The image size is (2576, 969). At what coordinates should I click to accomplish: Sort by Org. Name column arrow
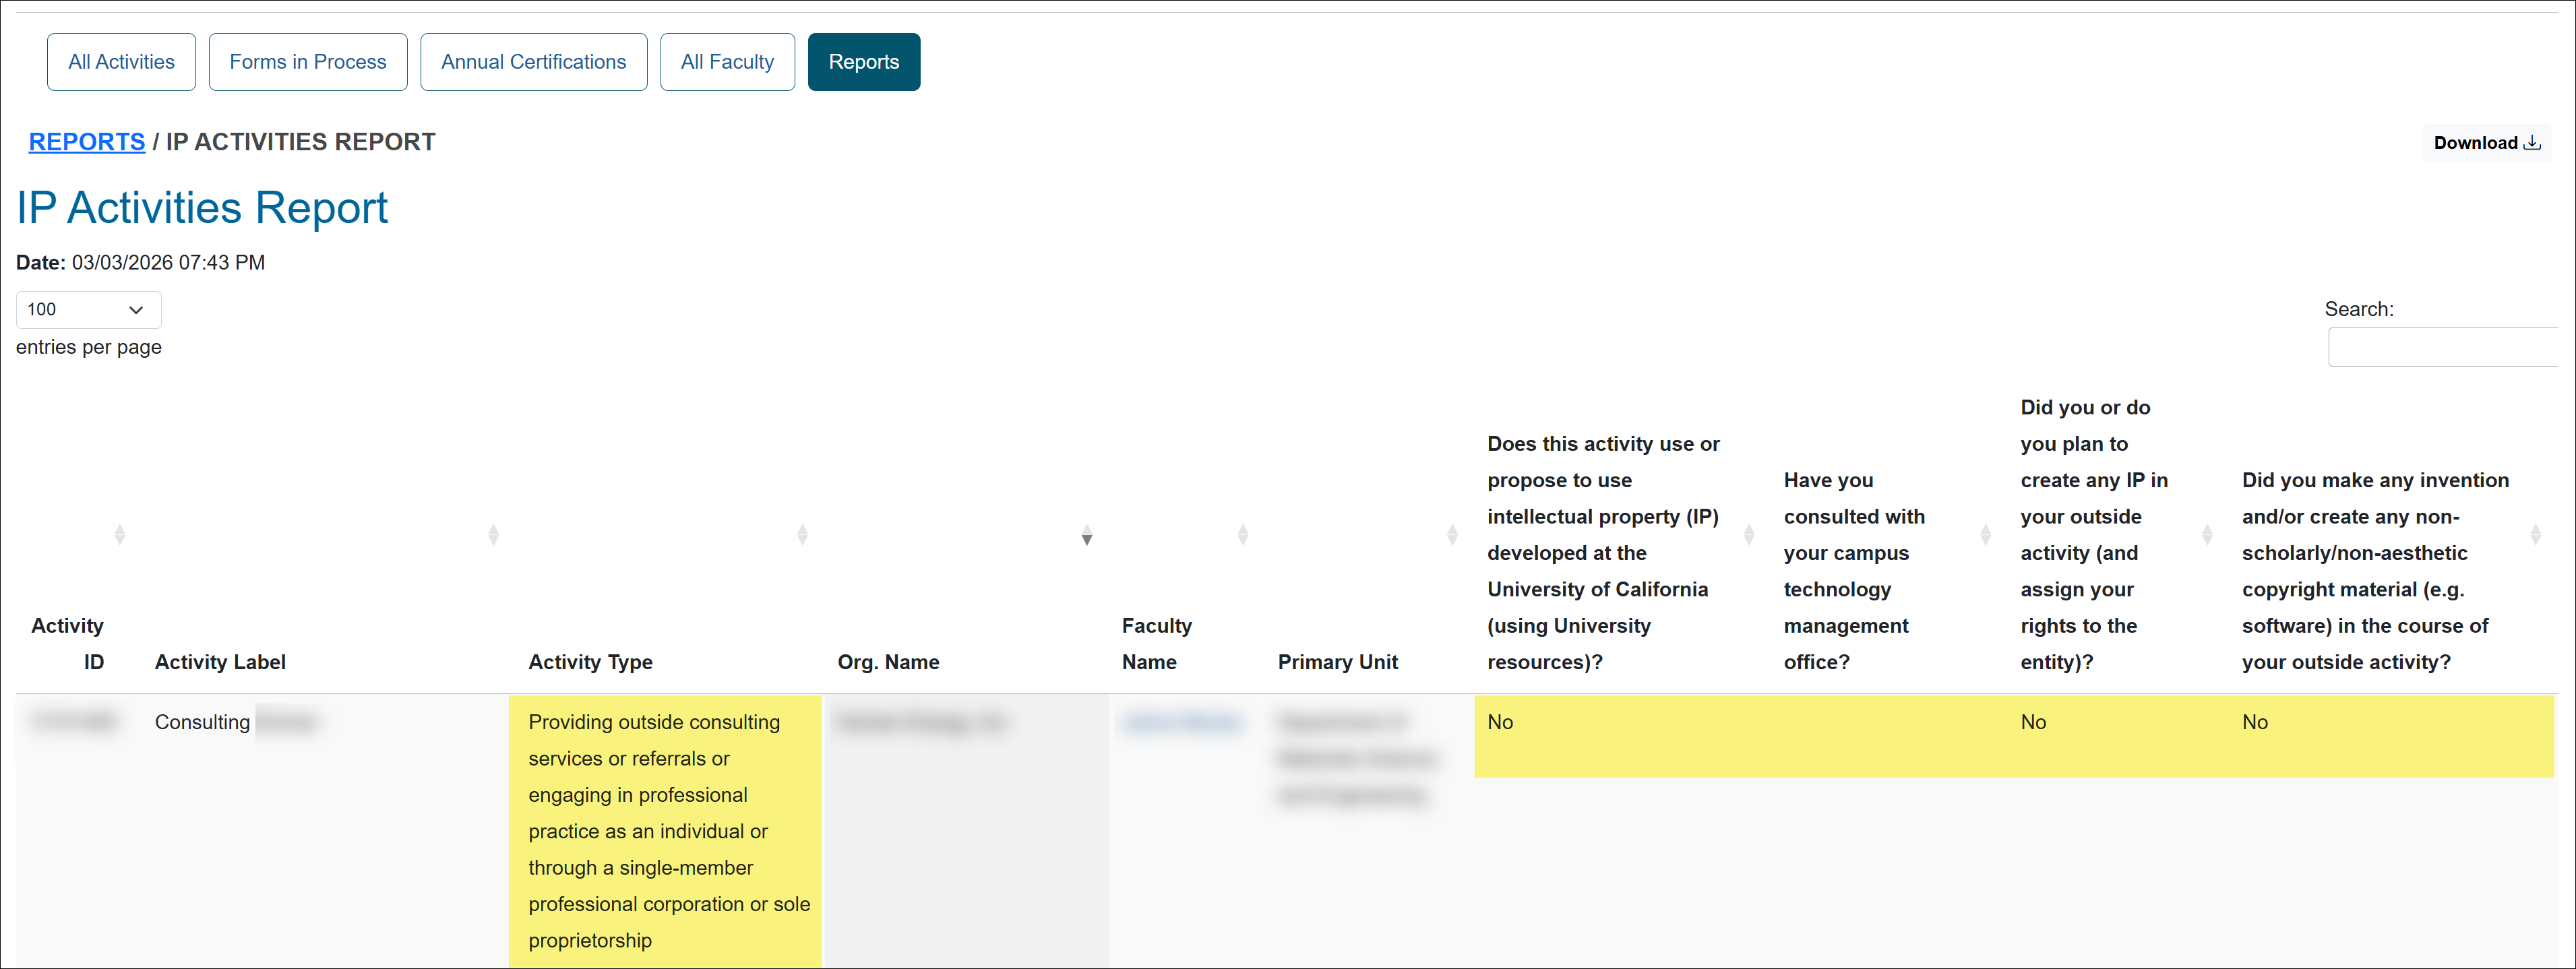[x=1087, y=535]
